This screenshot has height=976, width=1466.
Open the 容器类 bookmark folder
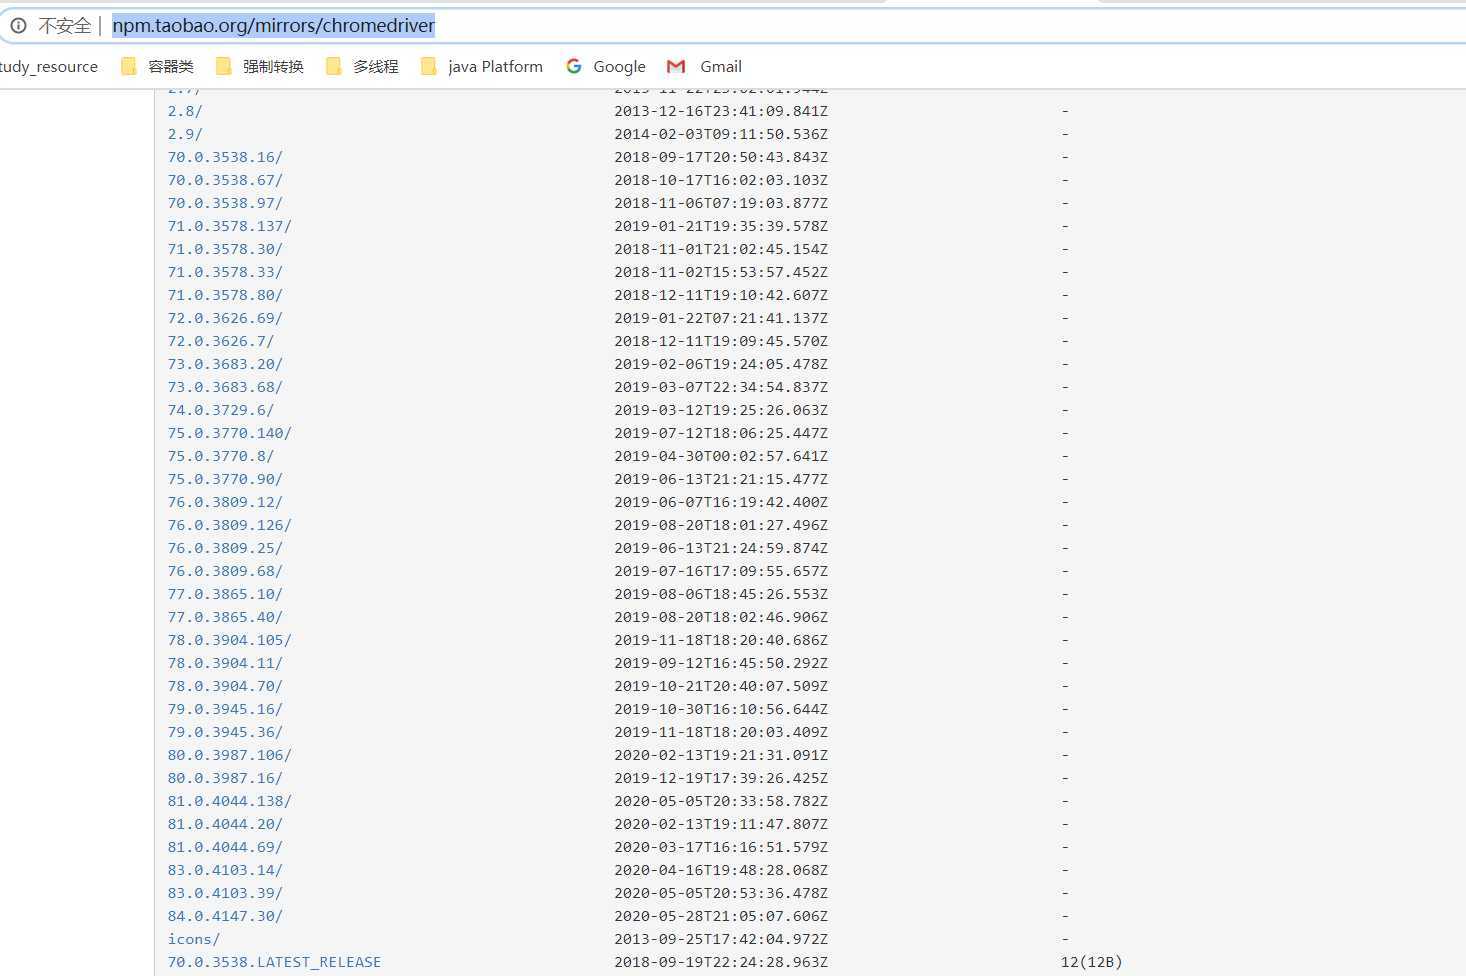pyautogui.click(x=157, y=66)
